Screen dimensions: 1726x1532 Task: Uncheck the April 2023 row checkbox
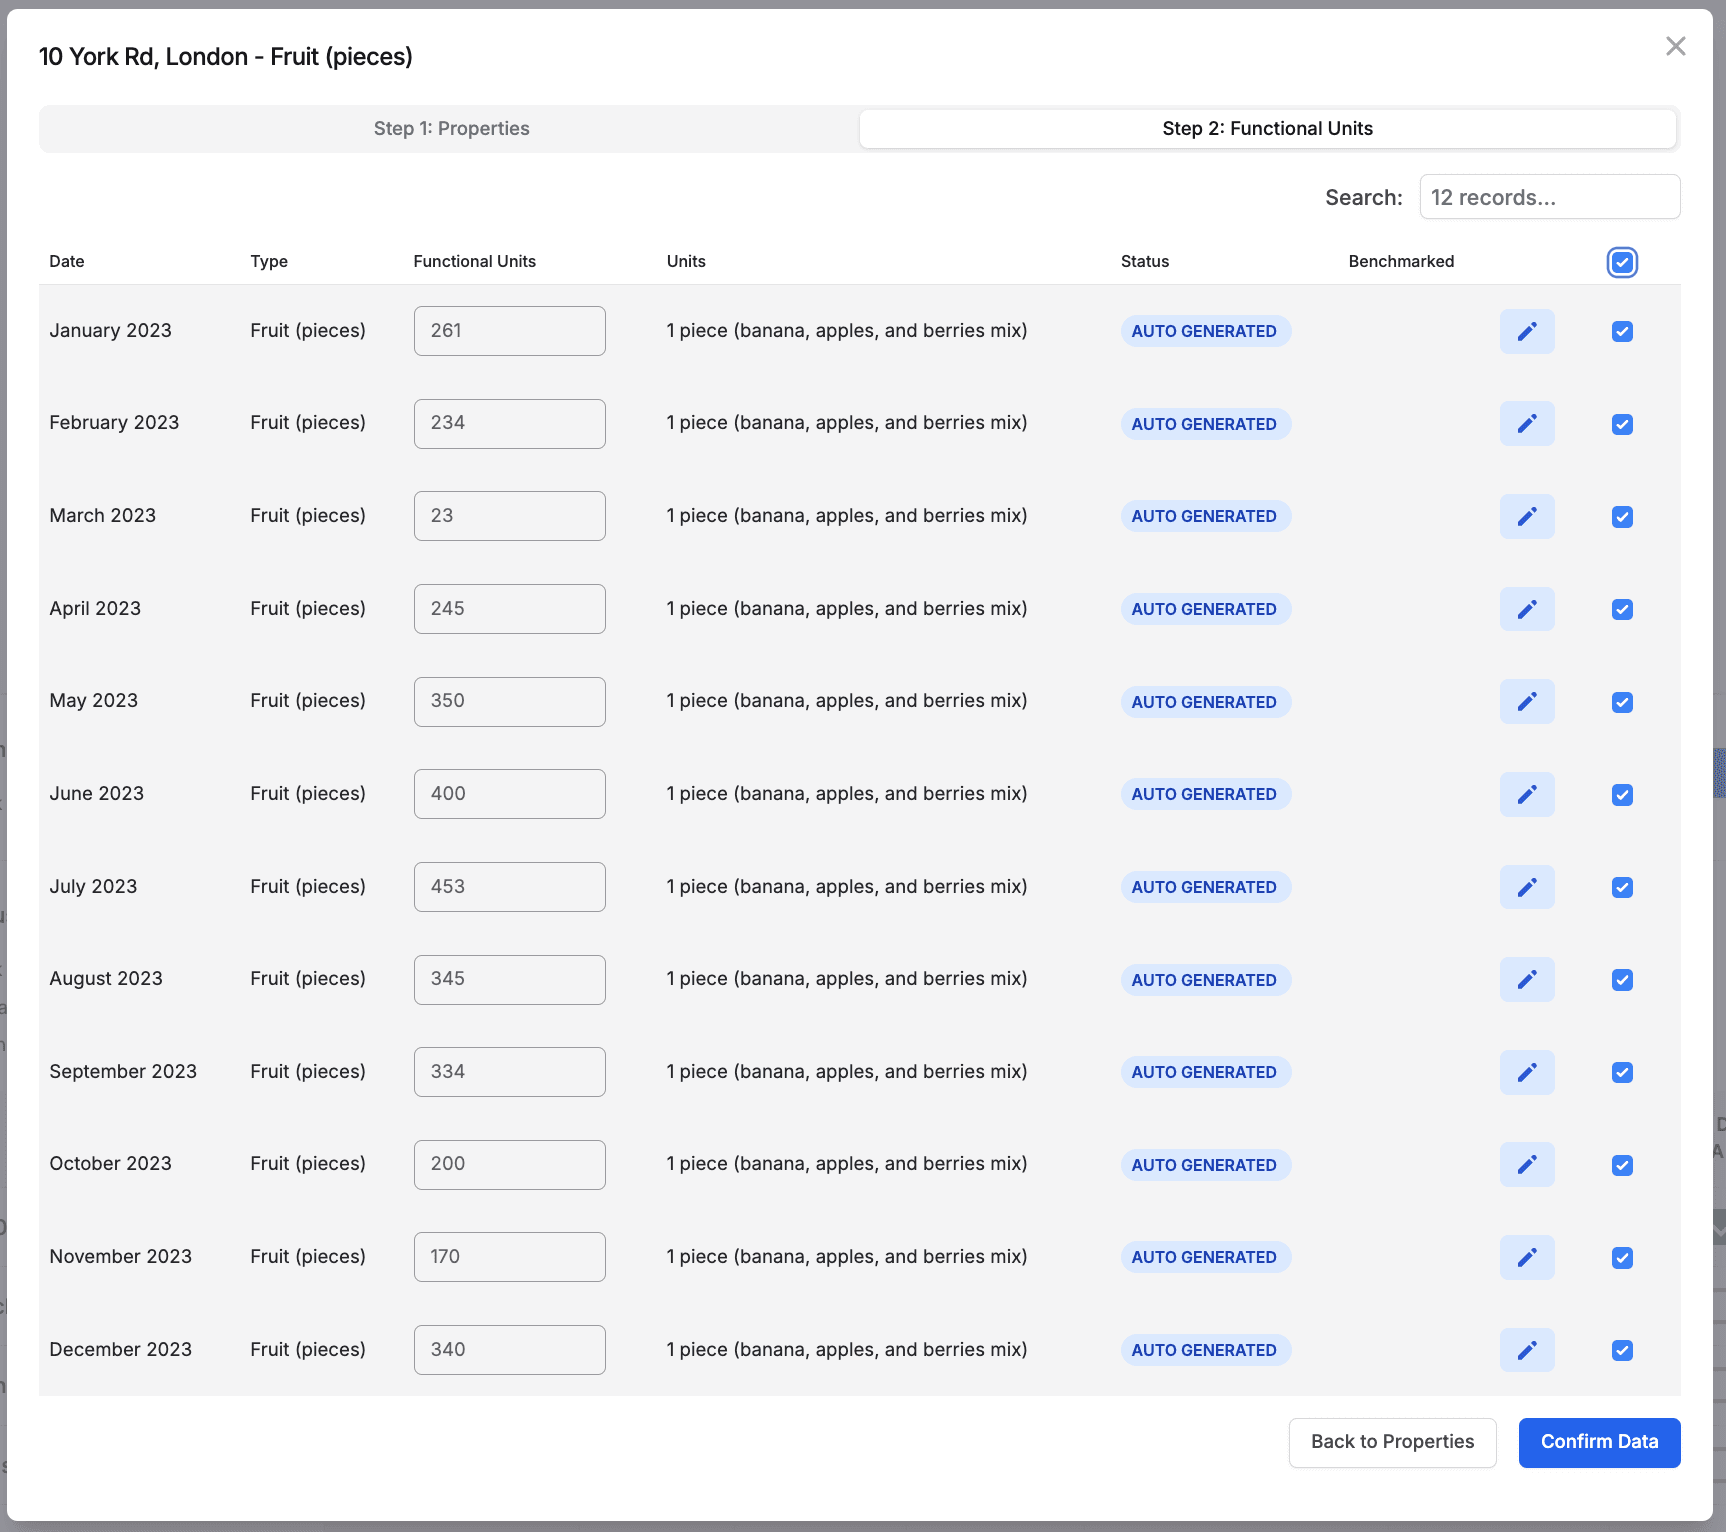tap(1622, 609)
